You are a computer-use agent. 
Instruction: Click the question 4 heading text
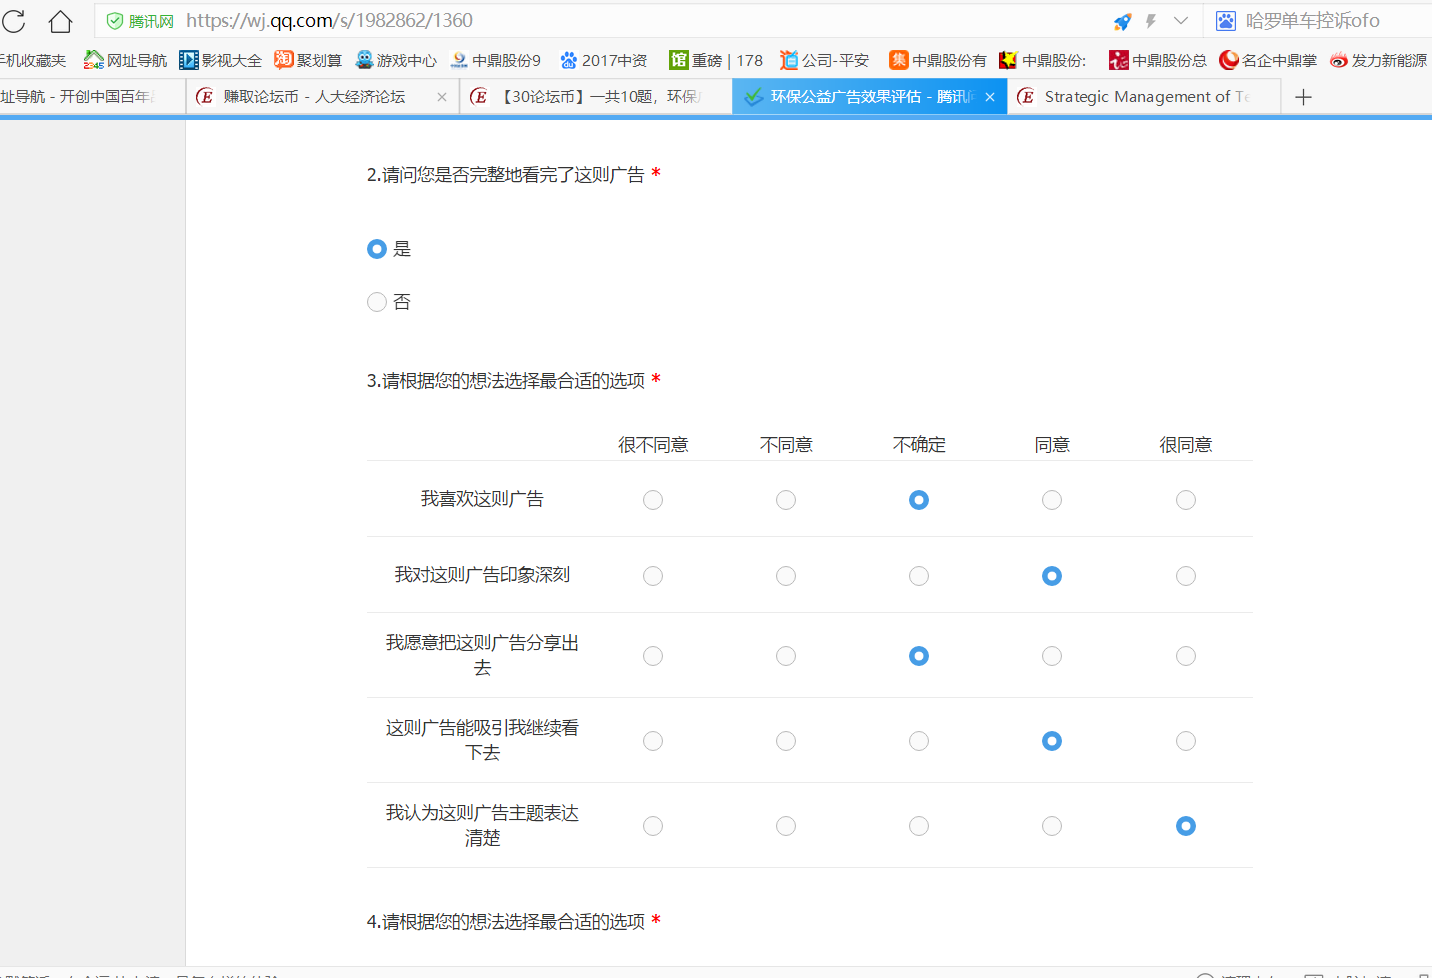(x=506, y=922)
